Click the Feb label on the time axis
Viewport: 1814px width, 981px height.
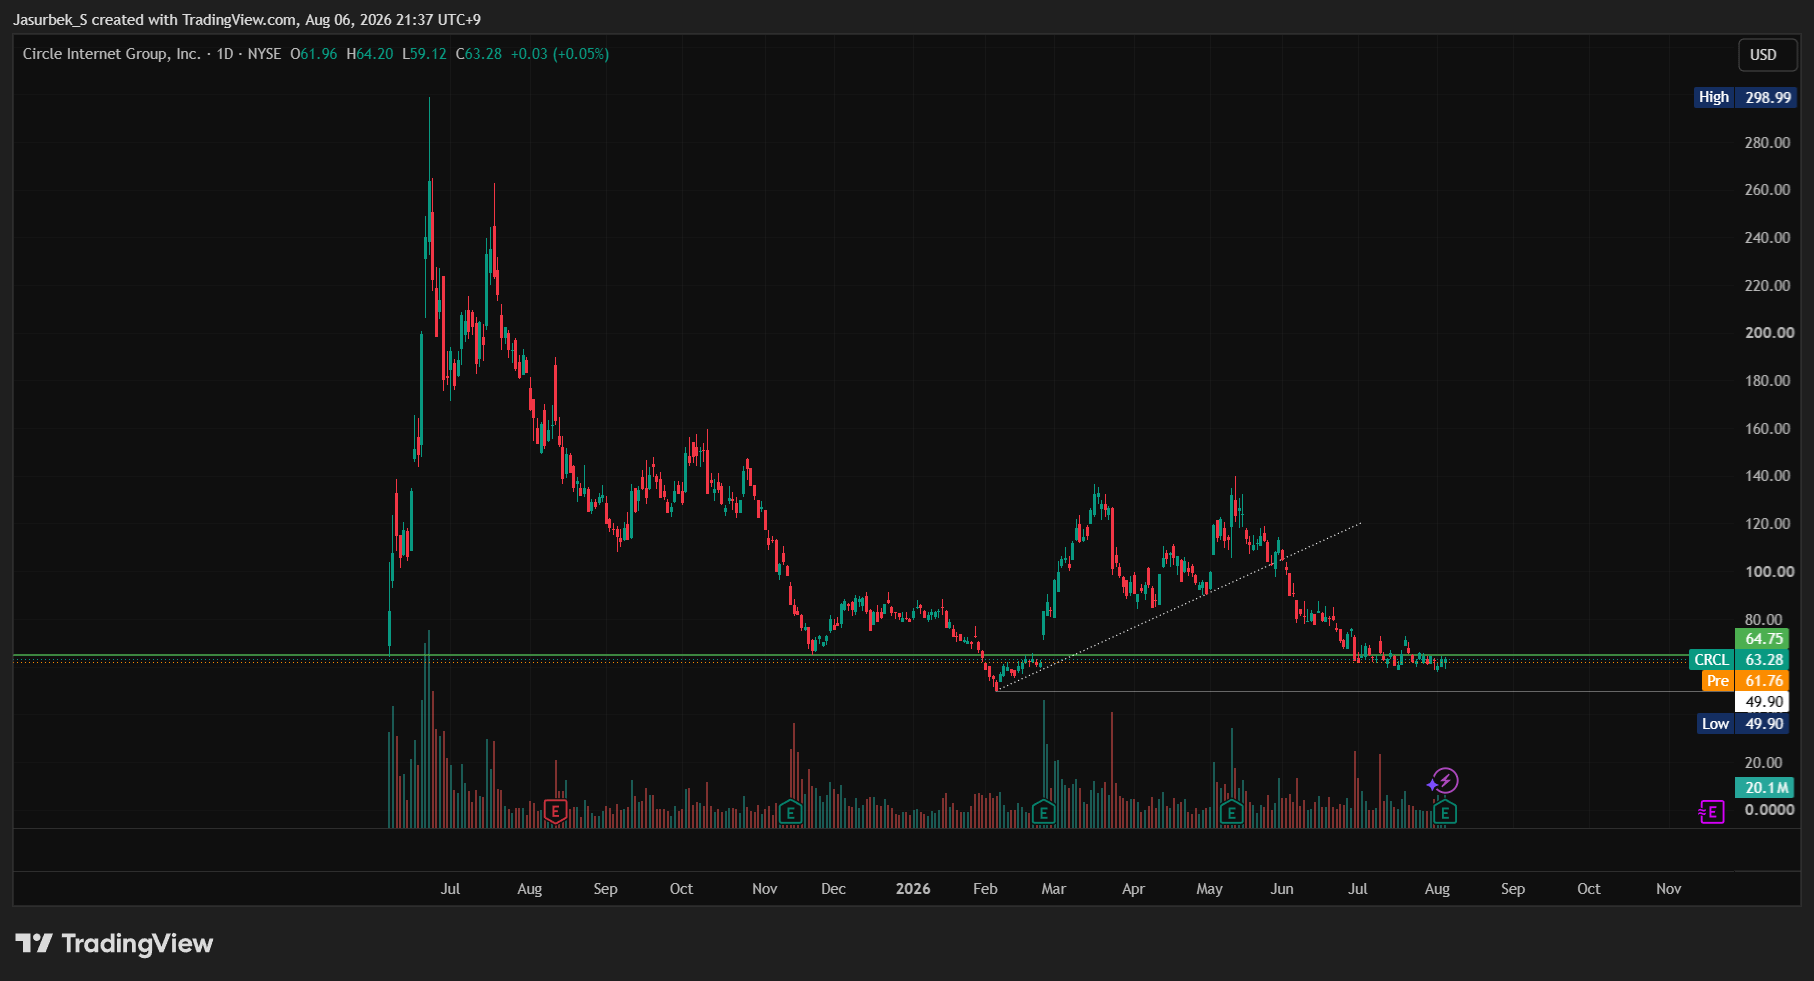985,889
